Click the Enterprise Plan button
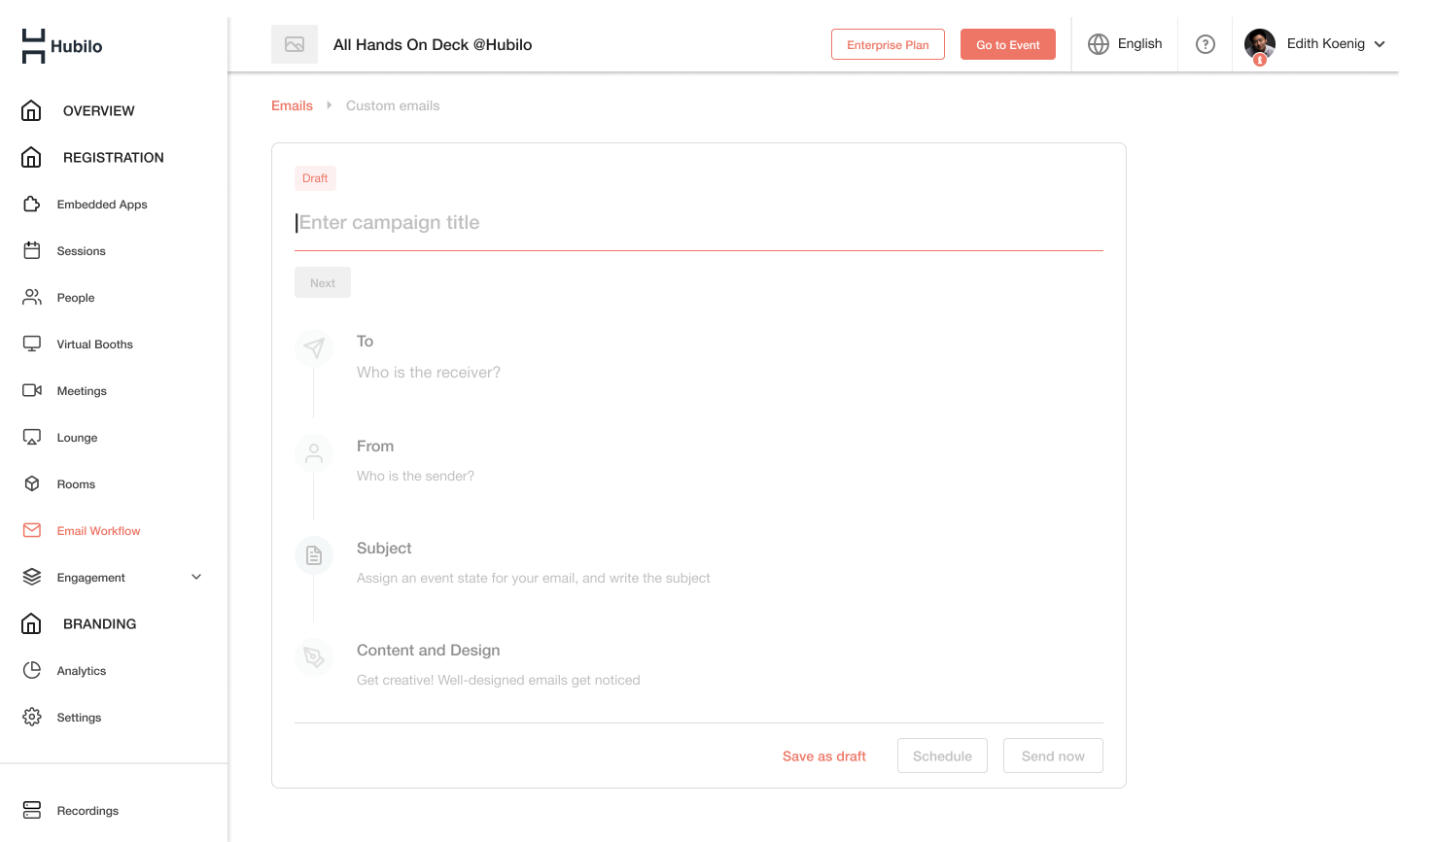 [887, 44]
